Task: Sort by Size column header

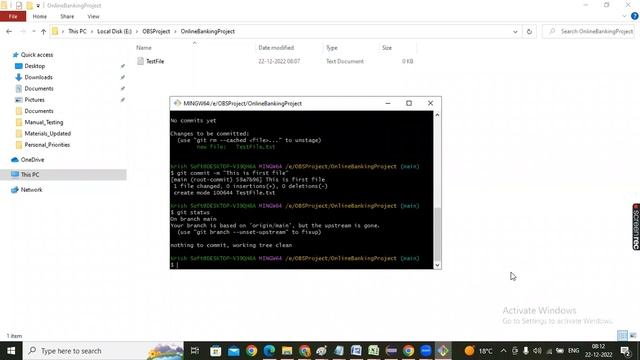Action: (387, 48)
